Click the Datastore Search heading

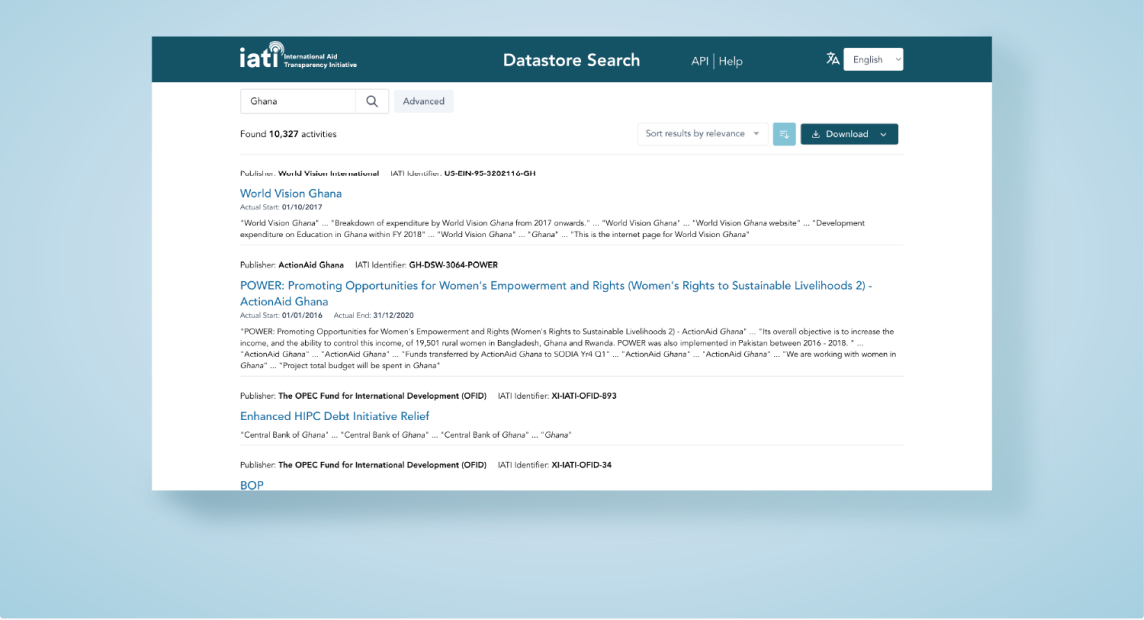(x=571, y=60)
